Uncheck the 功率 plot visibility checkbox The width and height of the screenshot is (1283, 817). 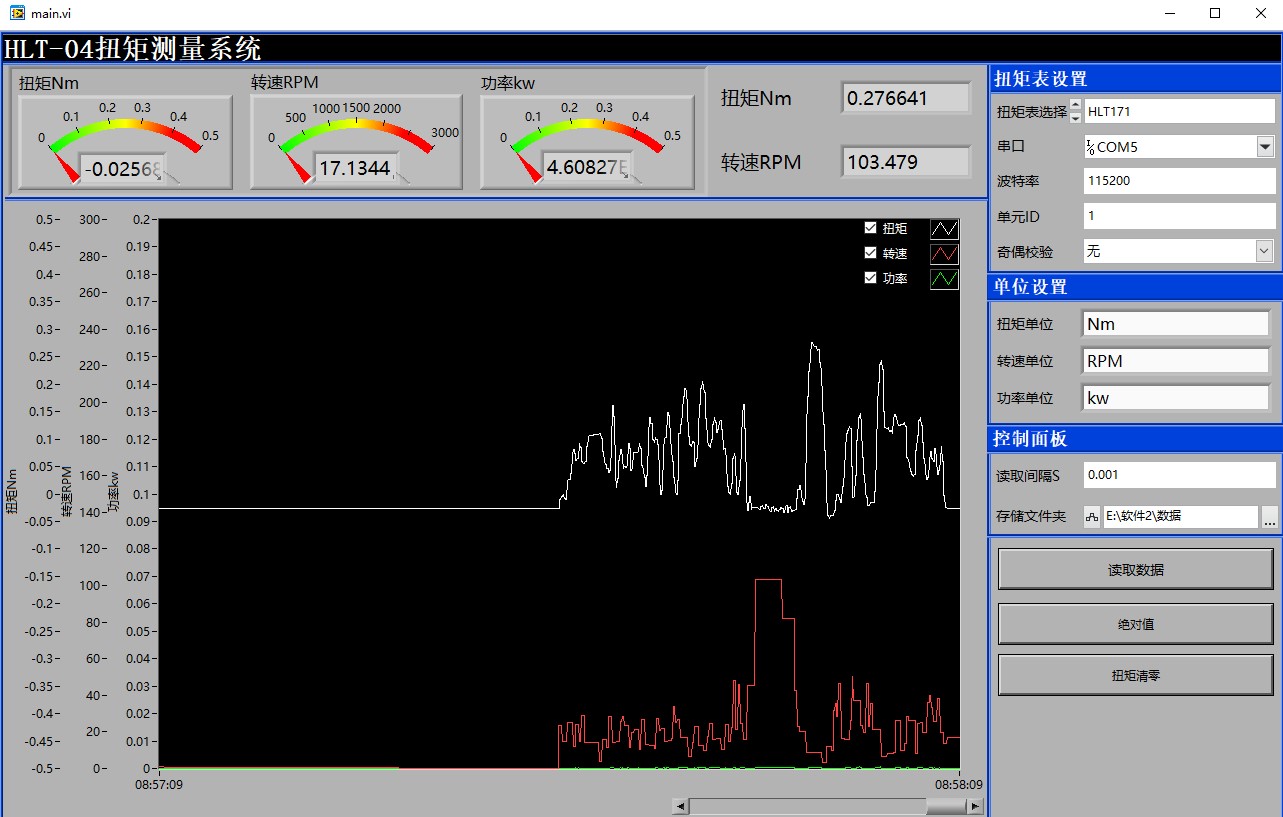point(870,278)
